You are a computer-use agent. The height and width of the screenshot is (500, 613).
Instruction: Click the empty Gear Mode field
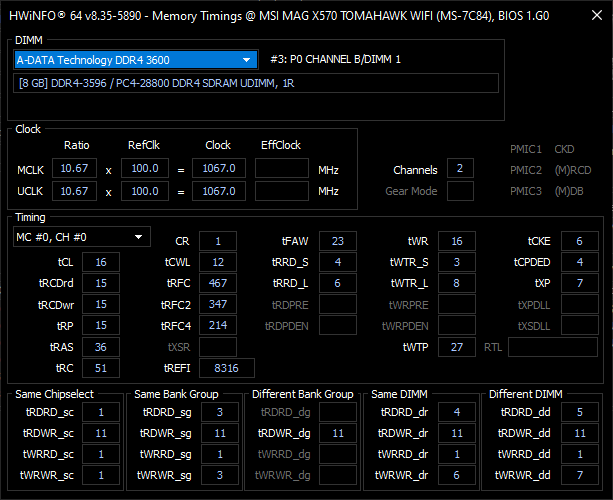[x=460, y=191]
